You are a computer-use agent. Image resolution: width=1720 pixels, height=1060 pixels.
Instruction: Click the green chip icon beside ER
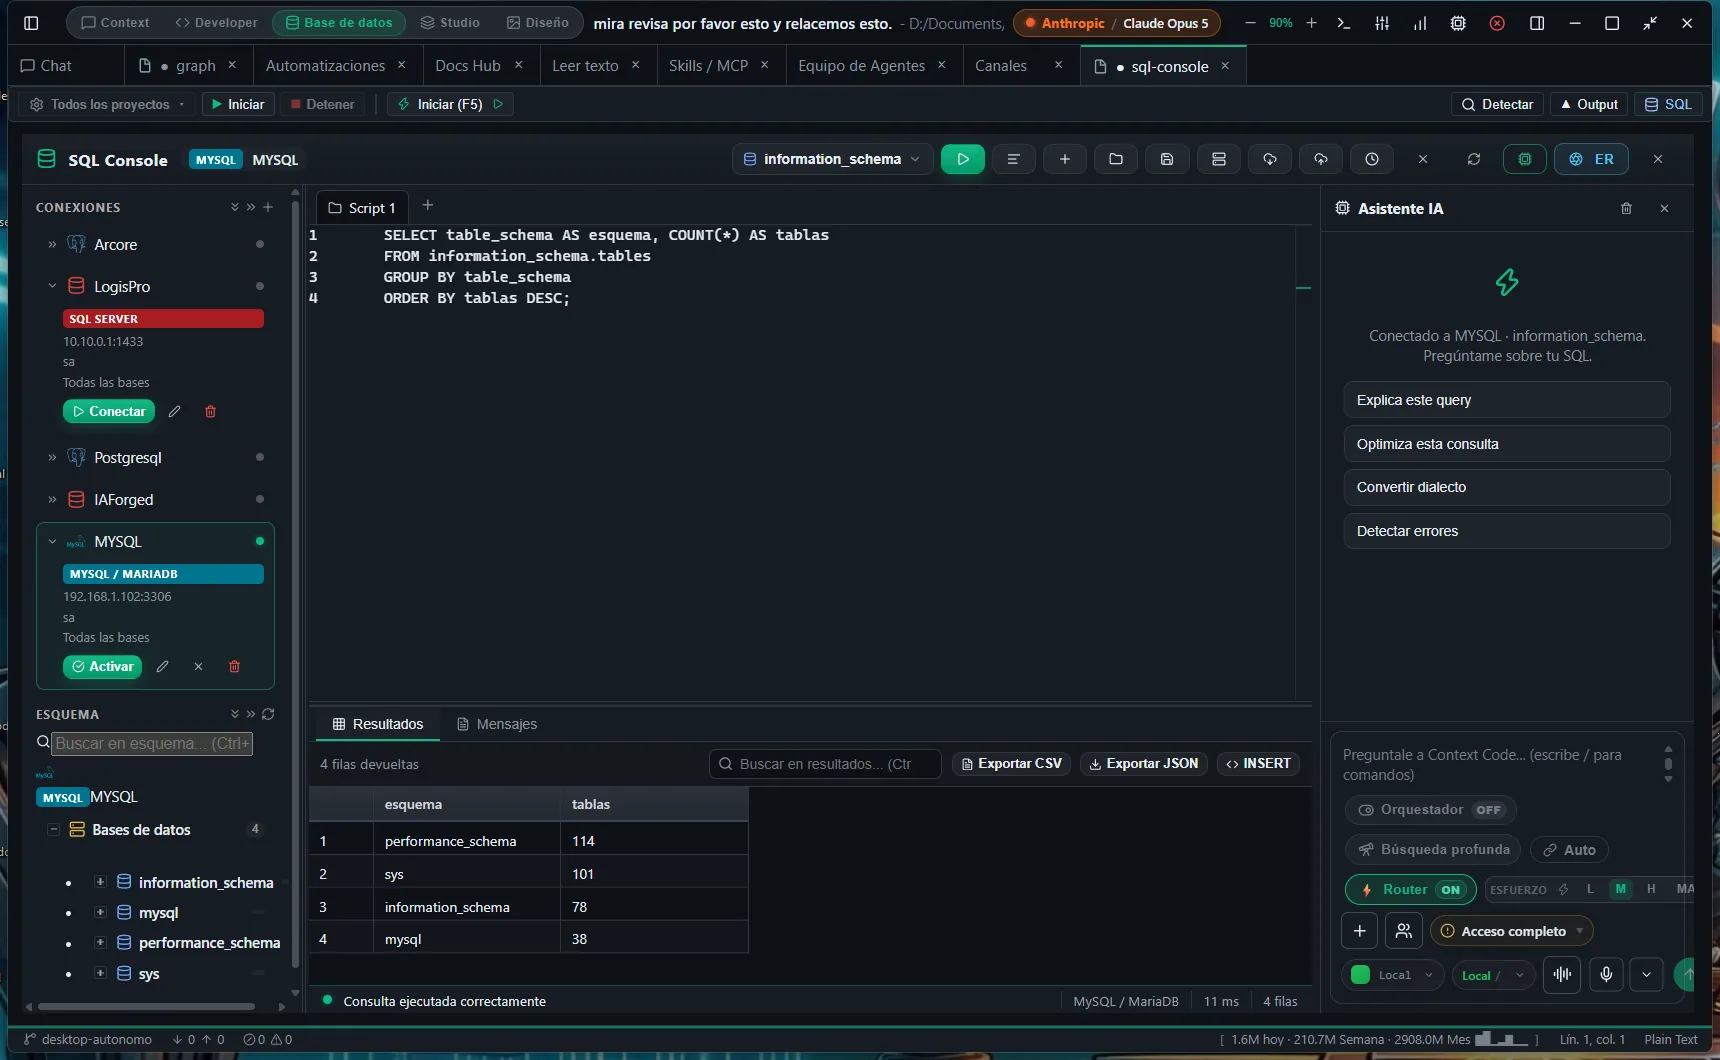(1525, 159)
